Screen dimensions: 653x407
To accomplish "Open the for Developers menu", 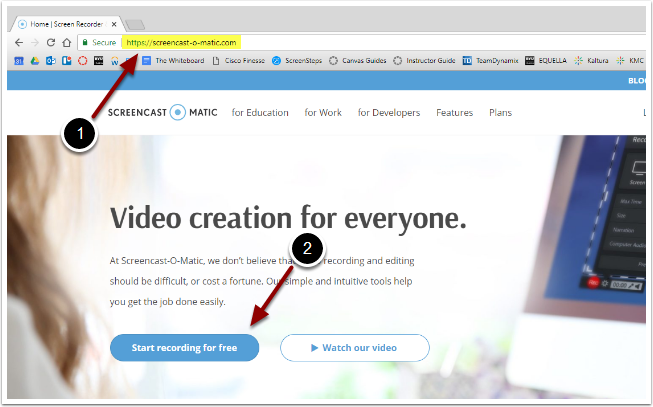I will [389, 112].
